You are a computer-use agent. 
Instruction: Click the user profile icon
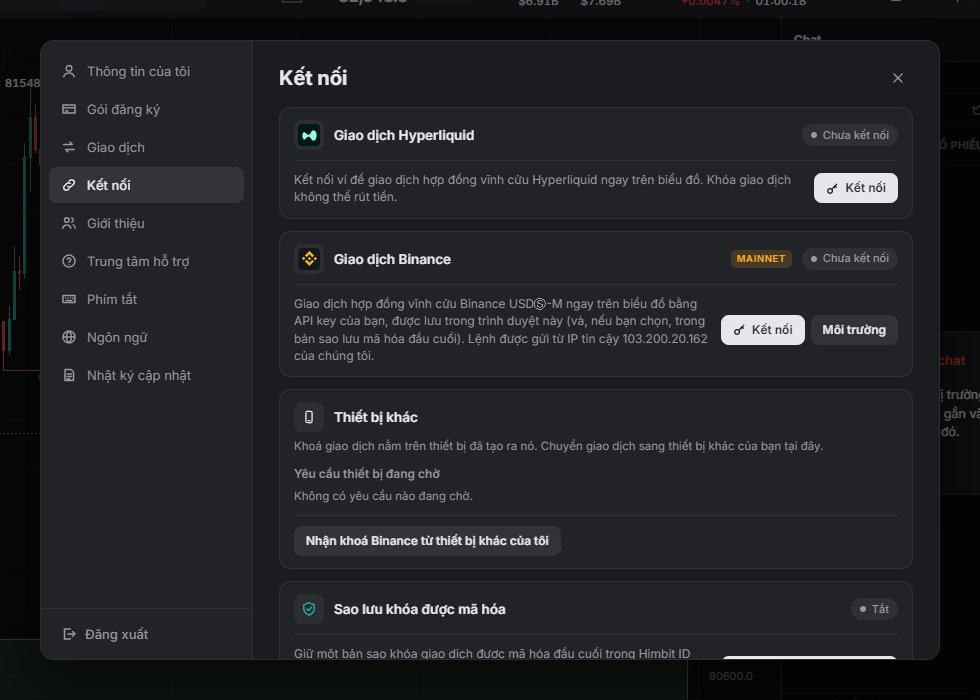[69, 71]
